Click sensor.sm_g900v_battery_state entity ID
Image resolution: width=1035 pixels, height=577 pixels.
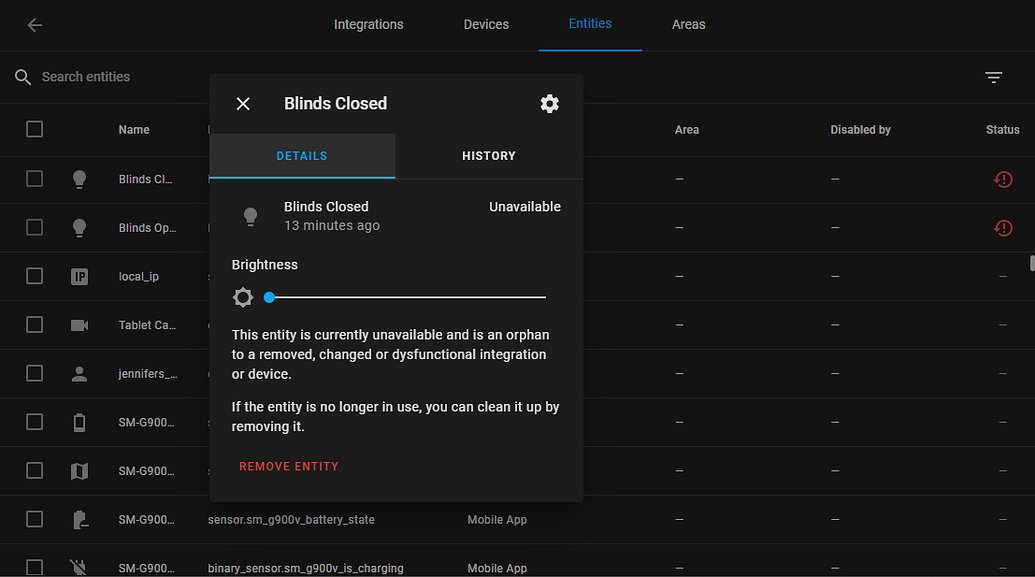(291, 520)
